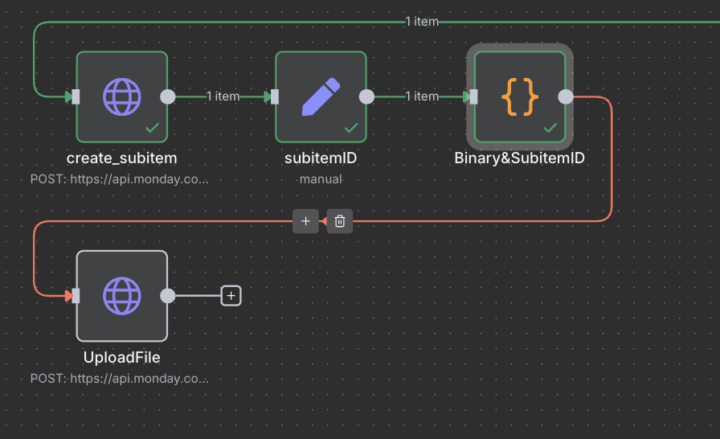Click the success checkmark on Binary&SubitemID
Screen dimensions: 720x439
click(x=550, y=128)
